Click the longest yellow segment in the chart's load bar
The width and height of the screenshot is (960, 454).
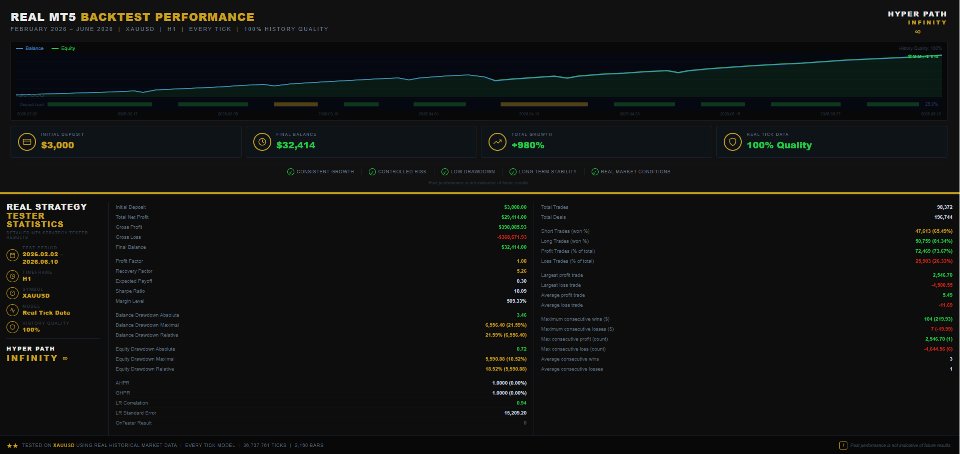tap(544, 104)
